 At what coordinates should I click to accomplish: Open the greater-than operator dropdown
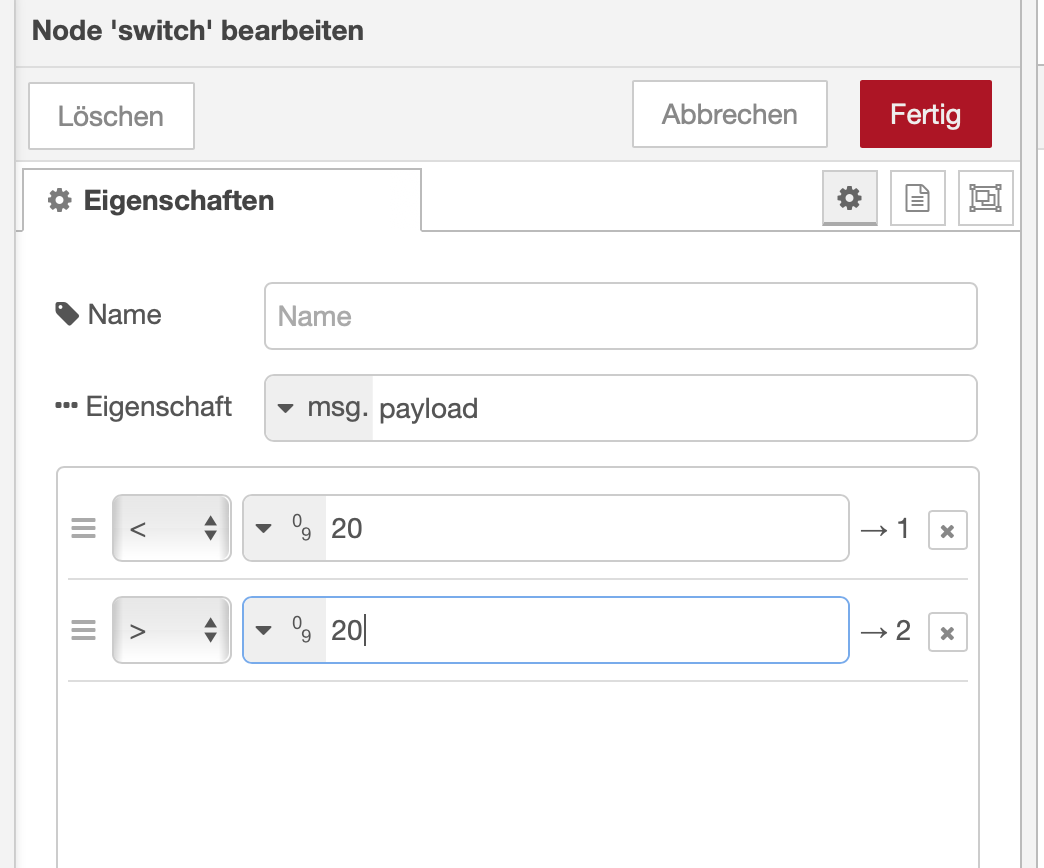[172, 630]
